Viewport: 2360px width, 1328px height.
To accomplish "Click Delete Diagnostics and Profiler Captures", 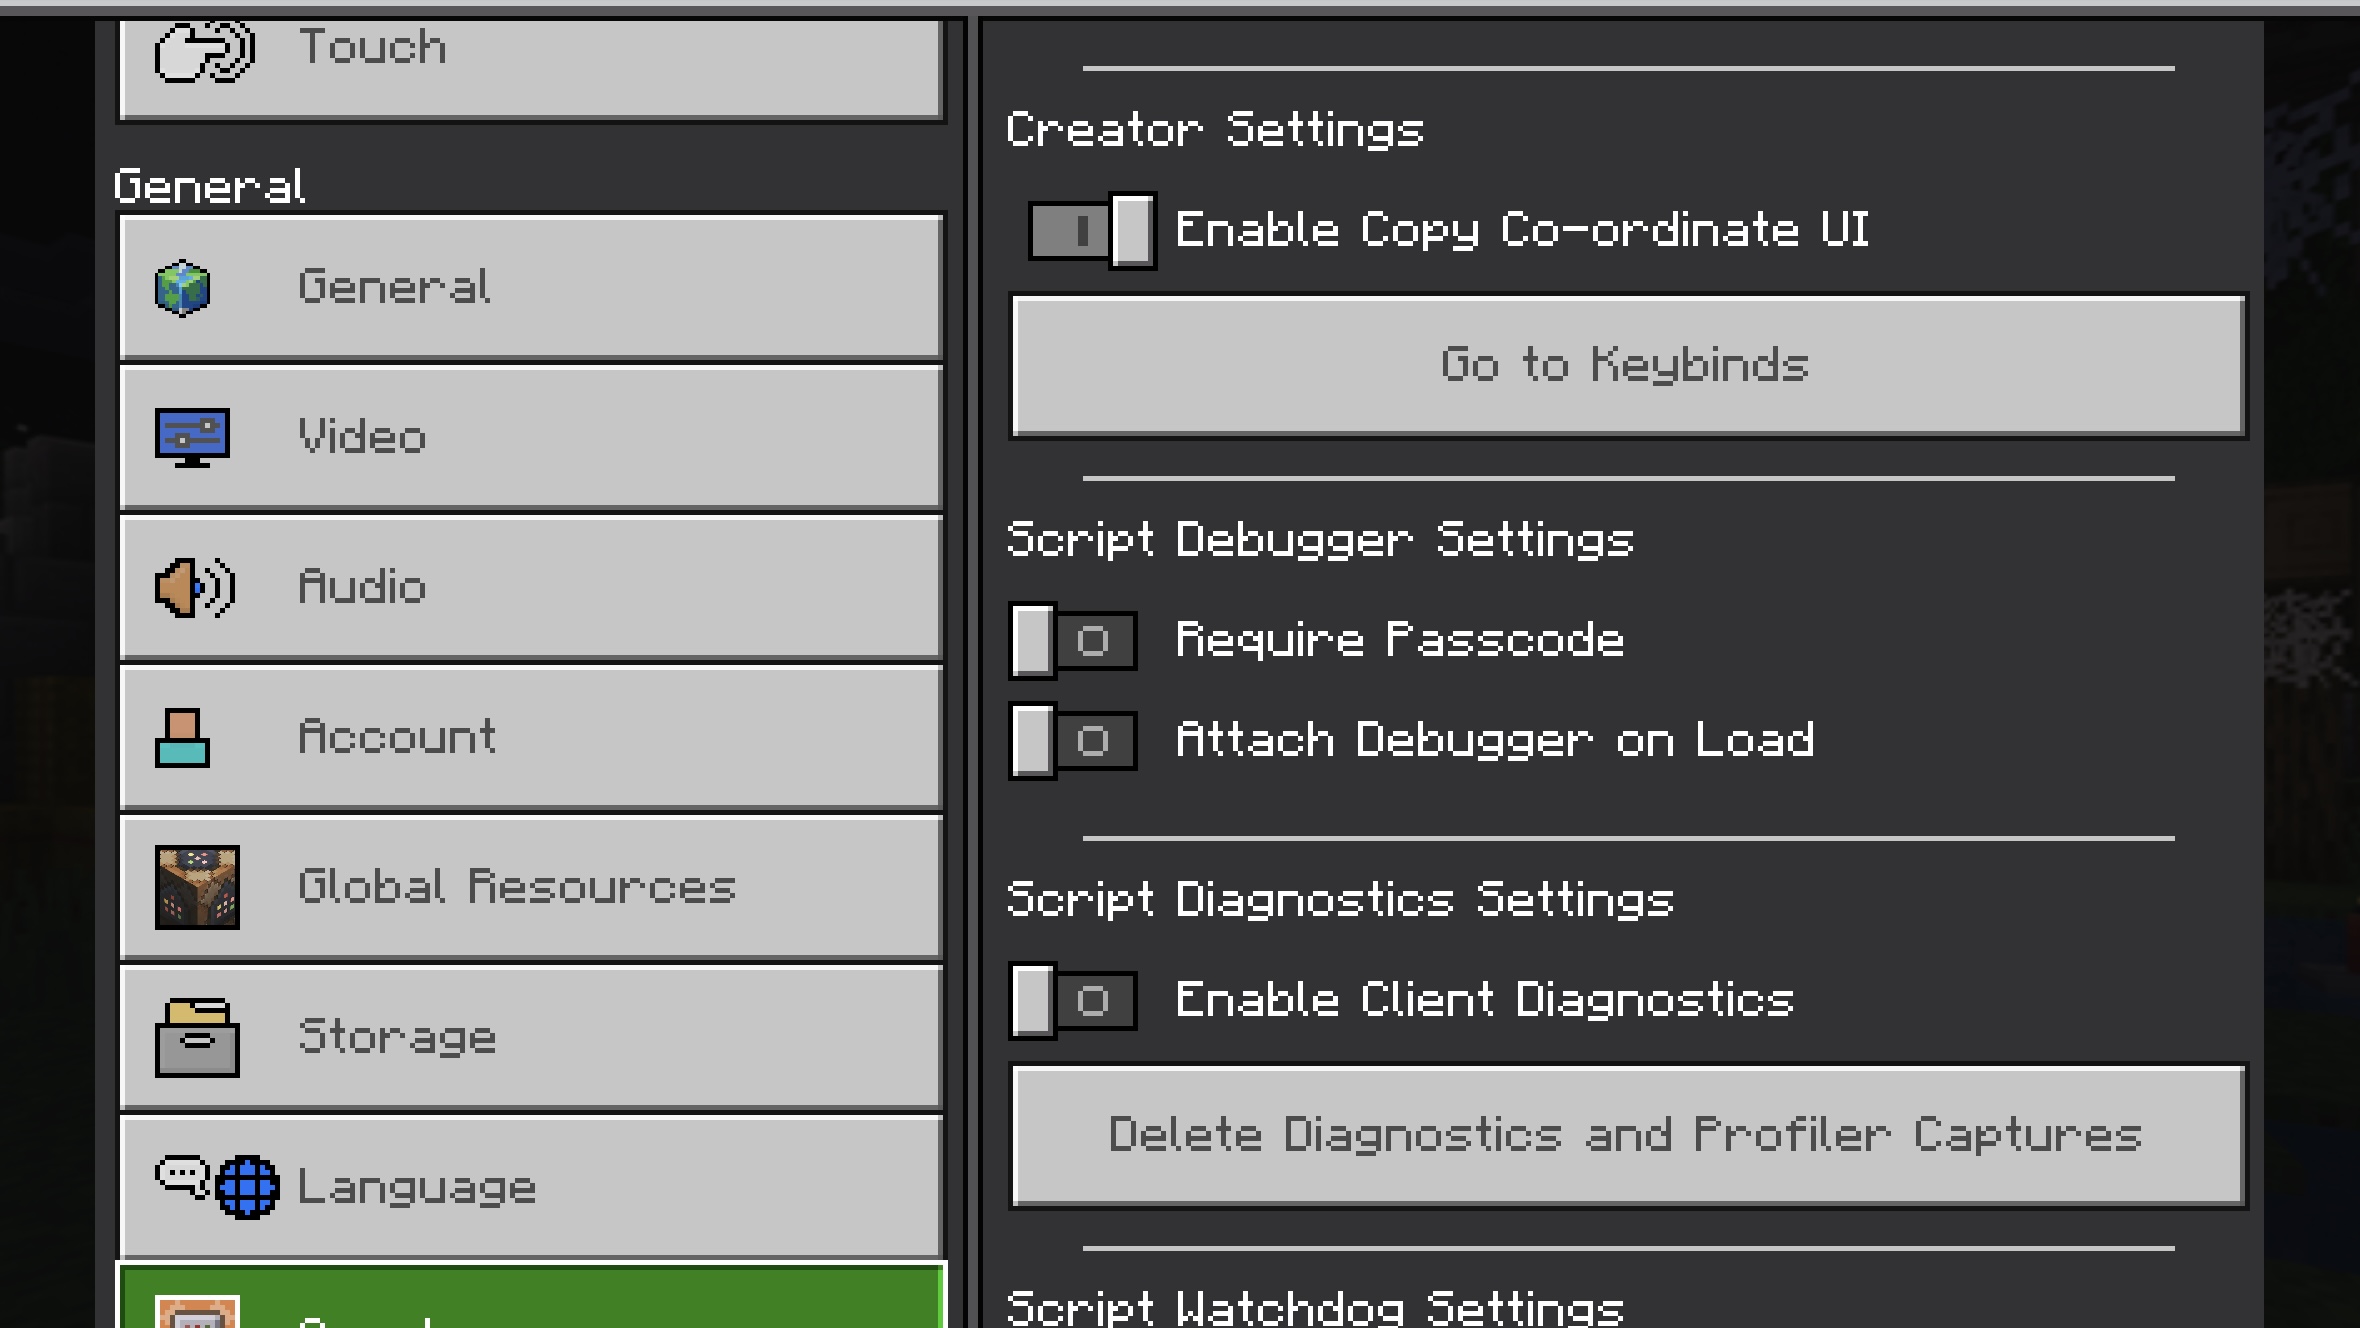I will point(1628,1136).
